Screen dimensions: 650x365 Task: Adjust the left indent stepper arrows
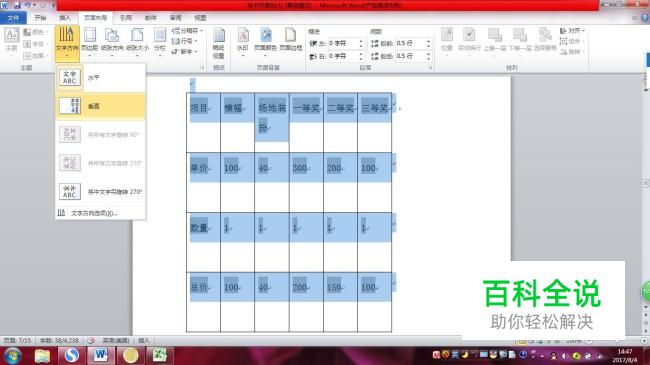click(361, 43)
